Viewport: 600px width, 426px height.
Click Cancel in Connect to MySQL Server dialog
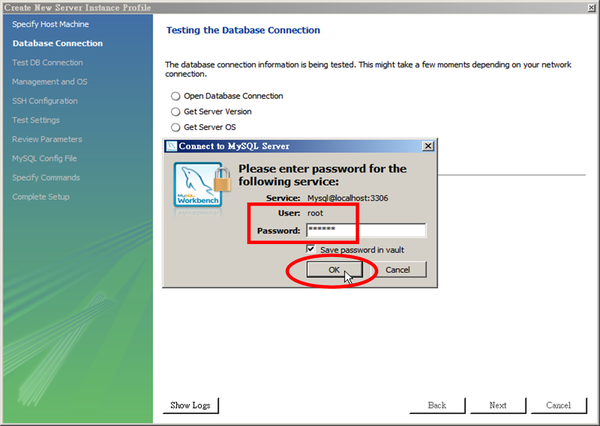tap(398, 269)
